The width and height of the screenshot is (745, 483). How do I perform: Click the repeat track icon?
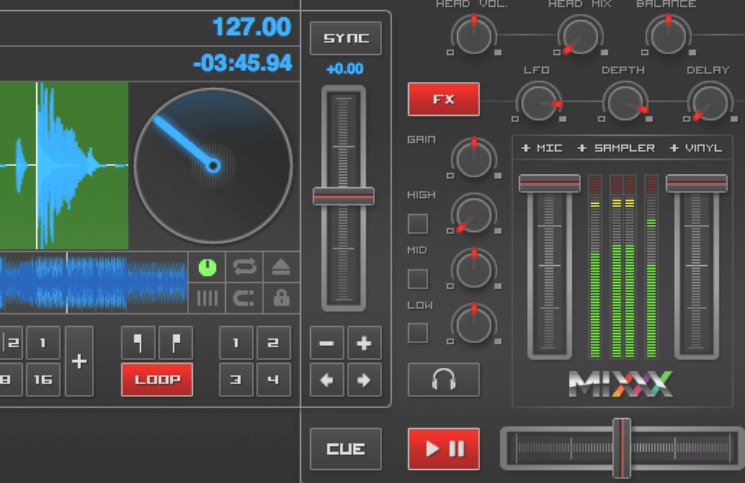(x=244, y=267)
